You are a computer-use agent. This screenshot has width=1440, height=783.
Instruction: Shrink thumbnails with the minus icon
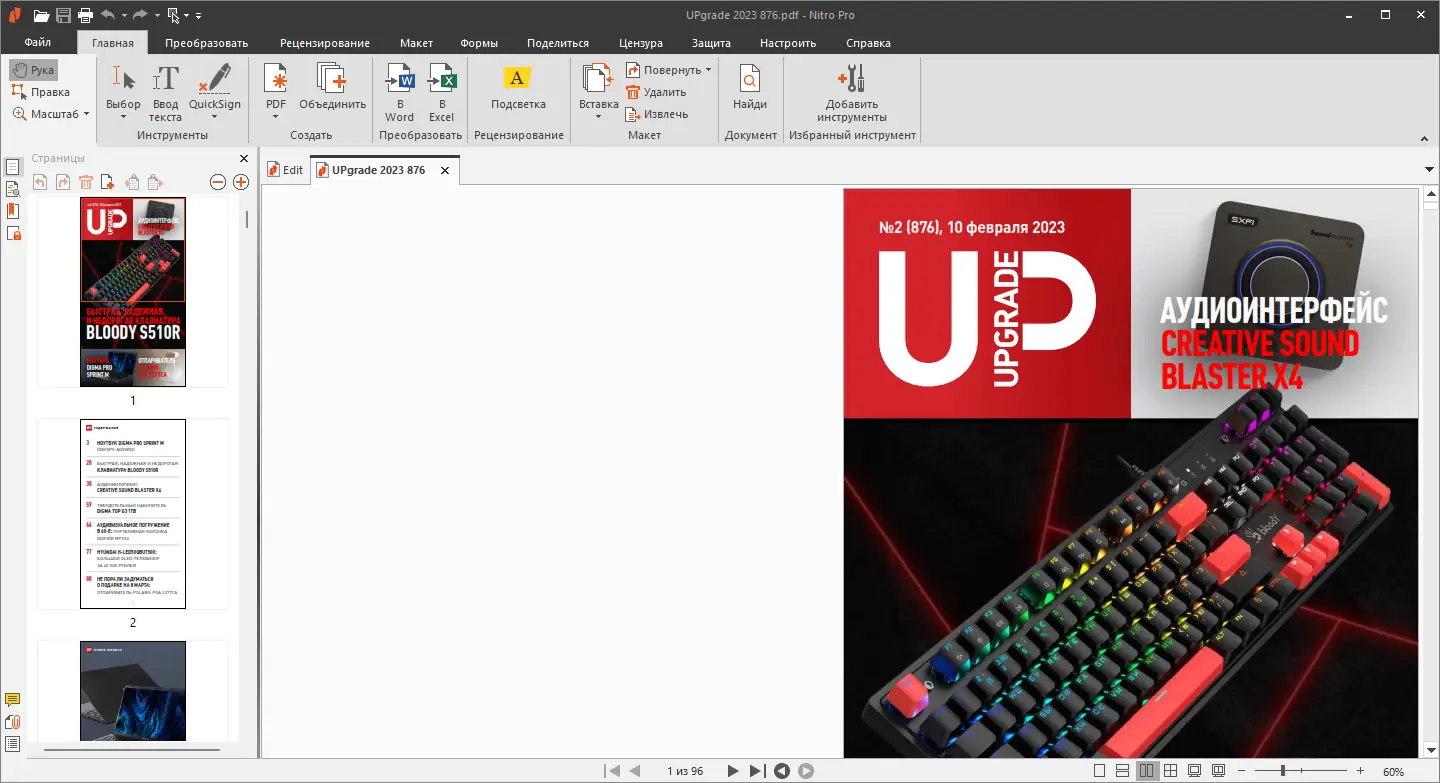pos(218,182)
